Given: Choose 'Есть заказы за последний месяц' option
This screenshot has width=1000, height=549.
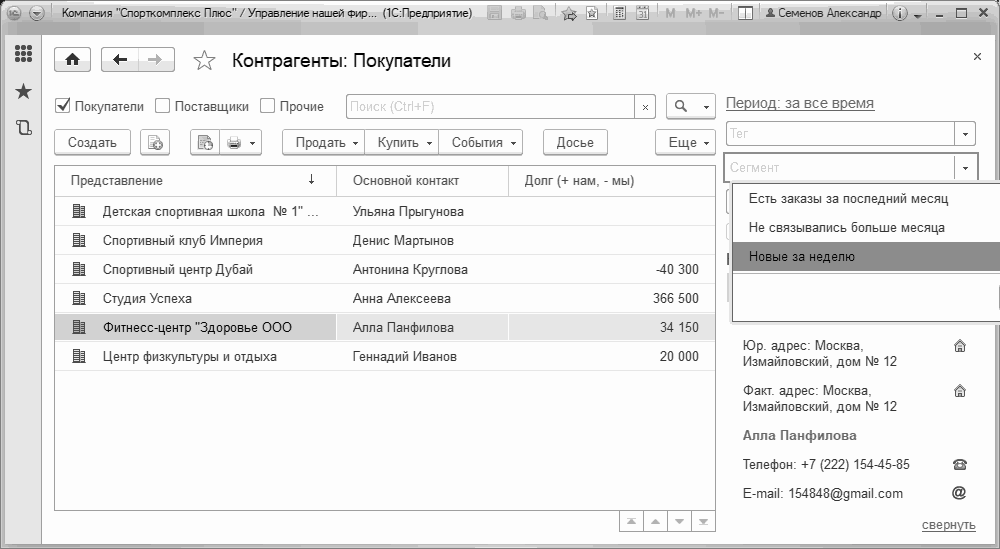Looking at the screenshot, I should coord(848,199).
